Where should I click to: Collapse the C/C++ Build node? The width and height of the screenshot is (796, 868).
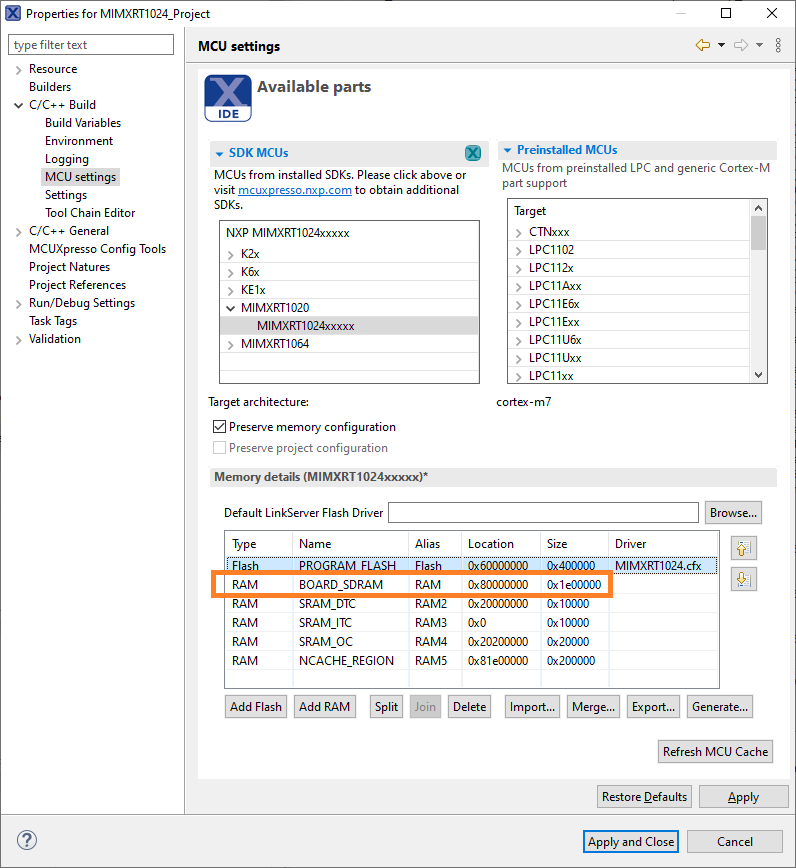coord(18,105)
